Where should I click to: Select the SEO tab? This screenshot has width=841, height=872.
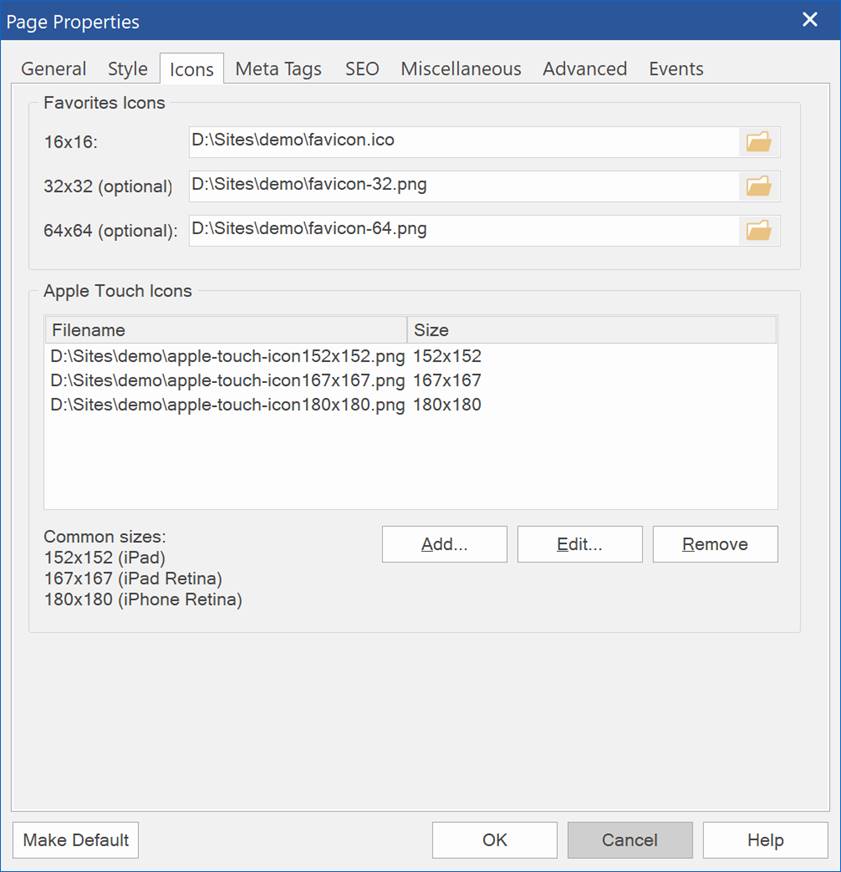coord(362,69)
